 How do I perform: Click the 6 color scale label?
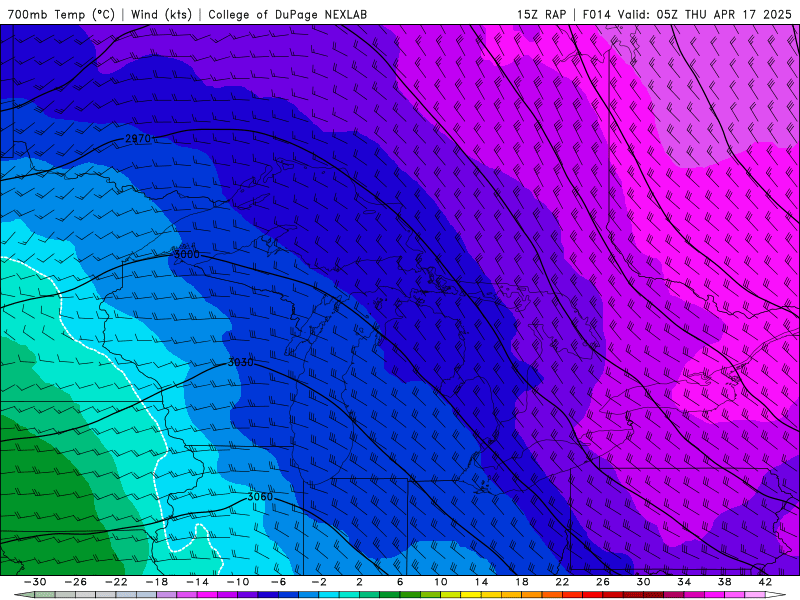400,582
